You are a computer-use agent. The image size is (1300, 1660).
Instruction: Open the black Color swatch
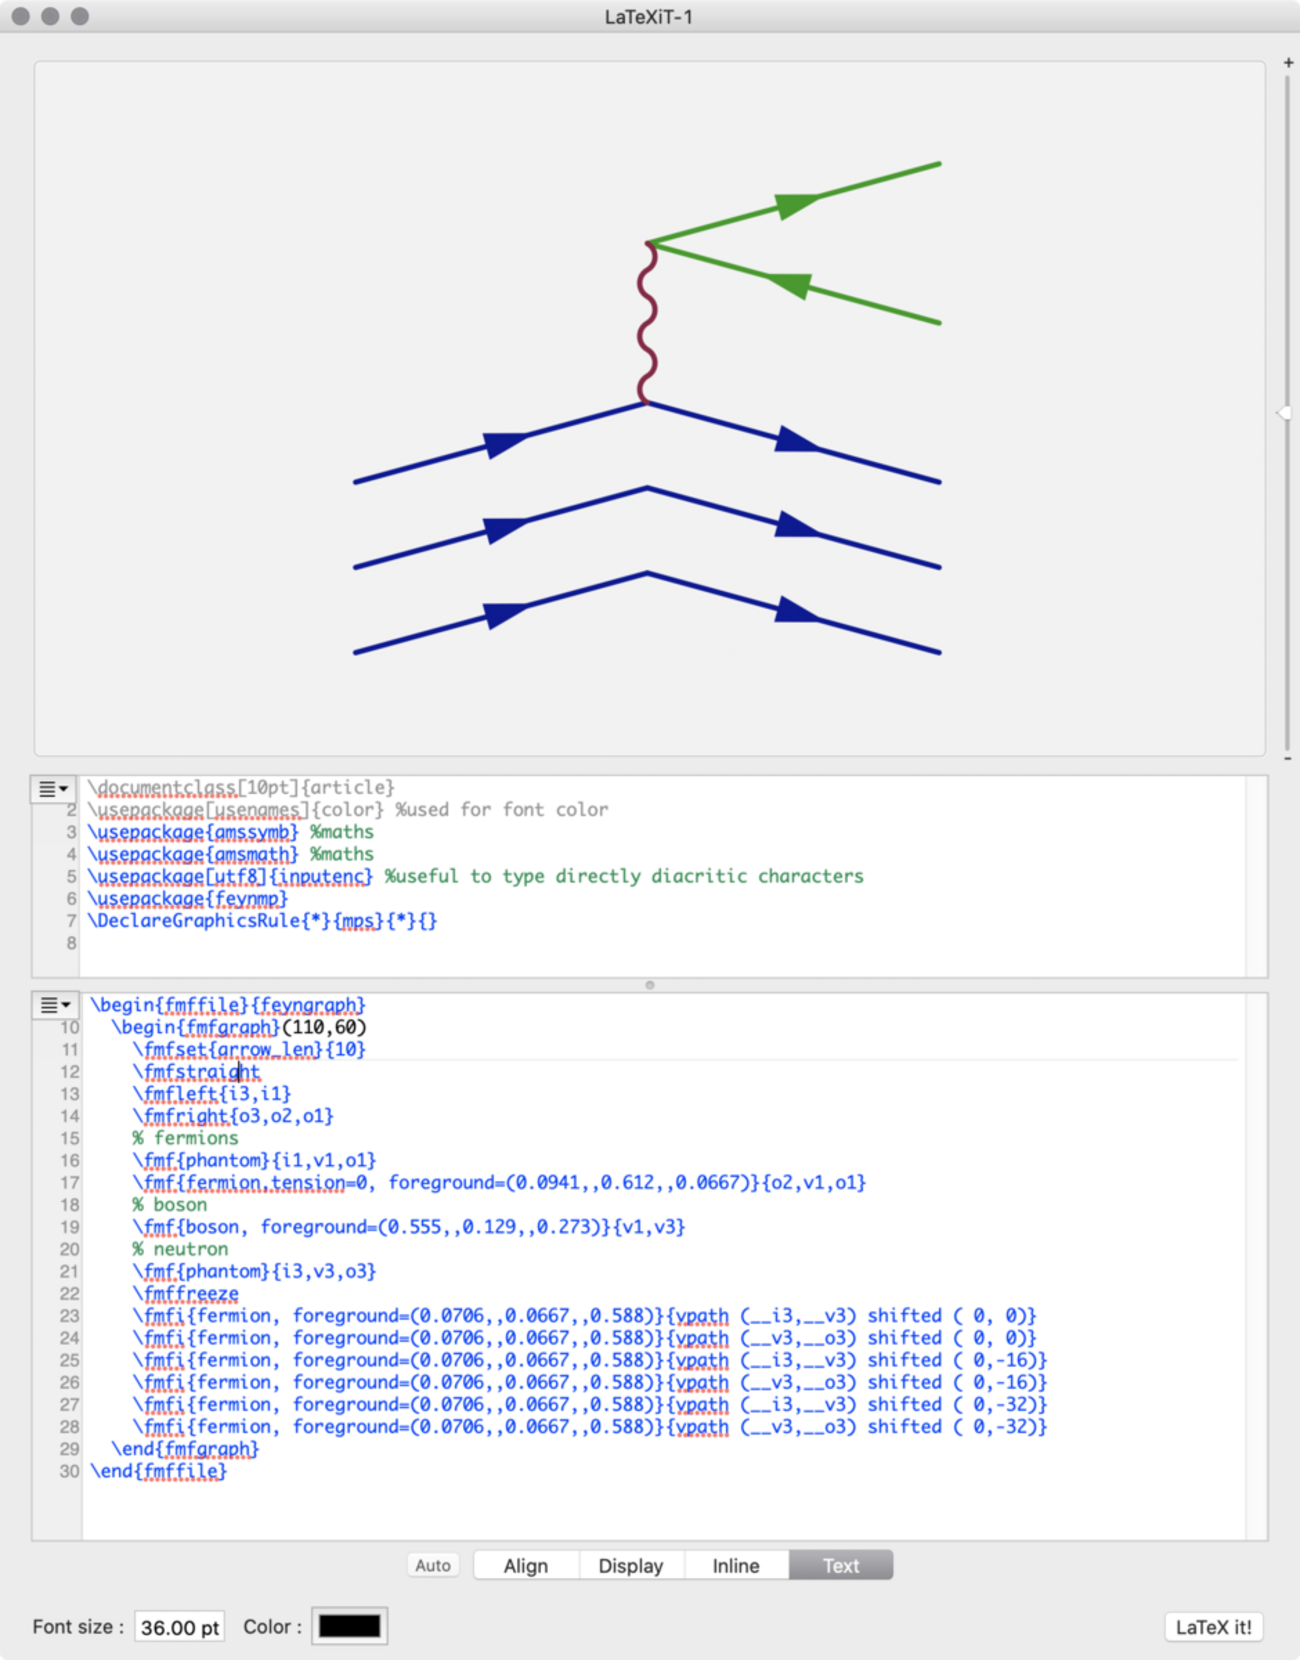click(x=349, y=1627)
